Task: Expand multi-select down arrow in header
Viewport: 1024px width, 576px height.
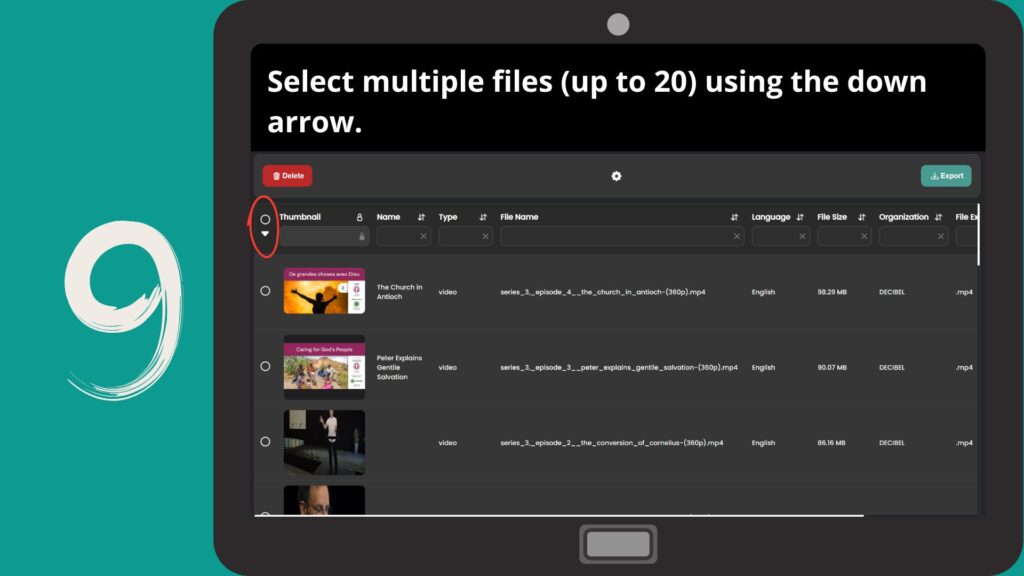Action: [x=265, y=234]
